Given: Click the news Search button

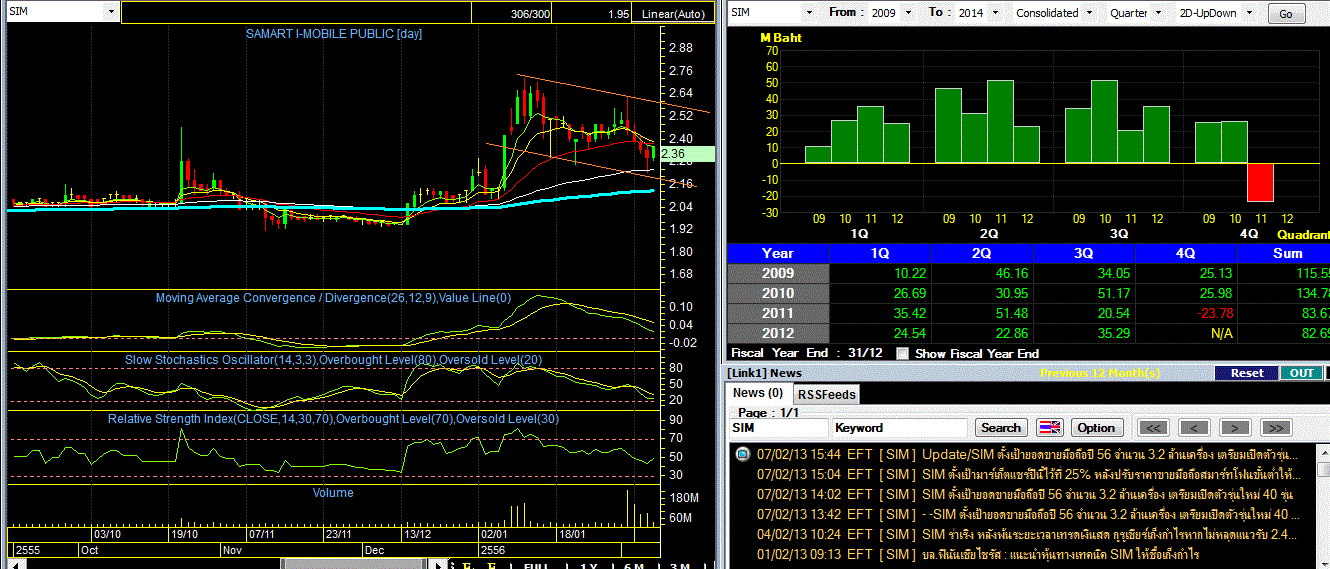Looking at the screenshot, I should click(1001, 427).
